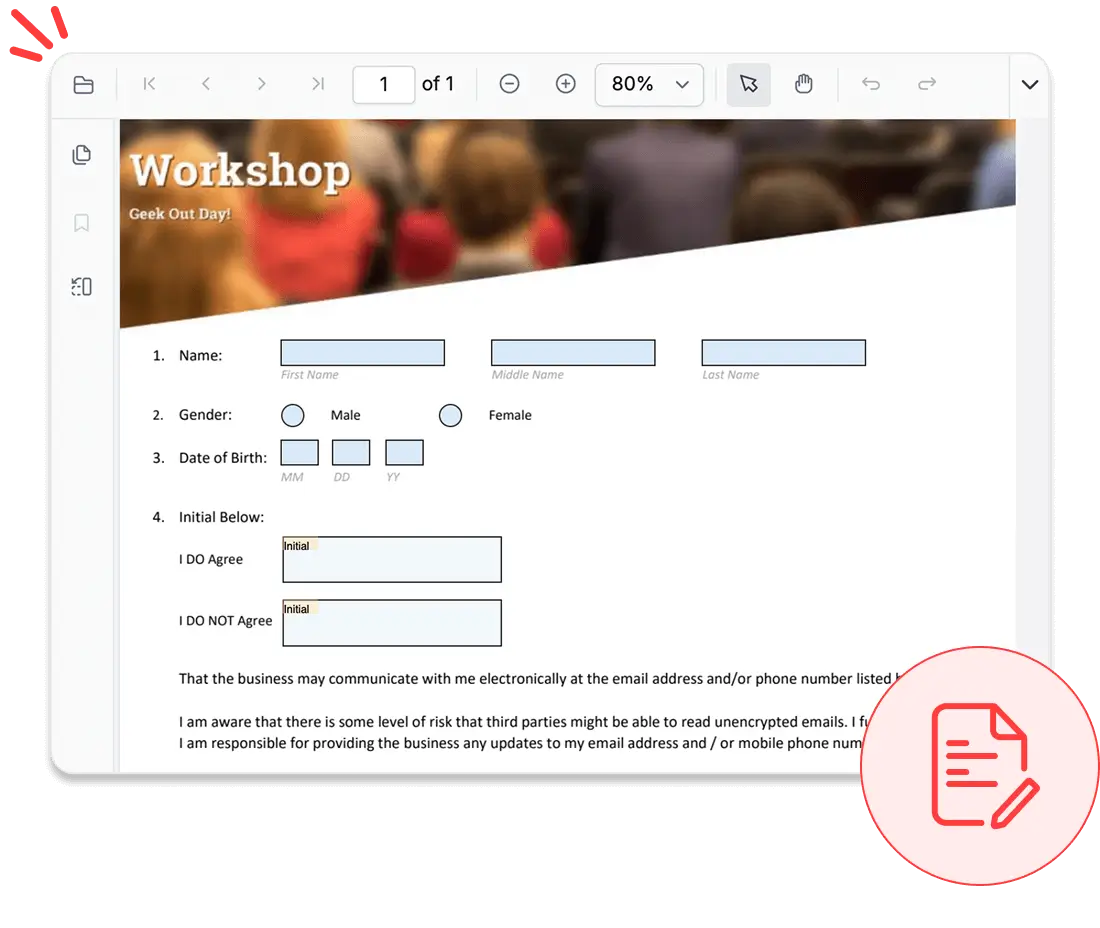Open a document via the folder icon
This screenshot has height=928, width=1100.
(83, 84)
